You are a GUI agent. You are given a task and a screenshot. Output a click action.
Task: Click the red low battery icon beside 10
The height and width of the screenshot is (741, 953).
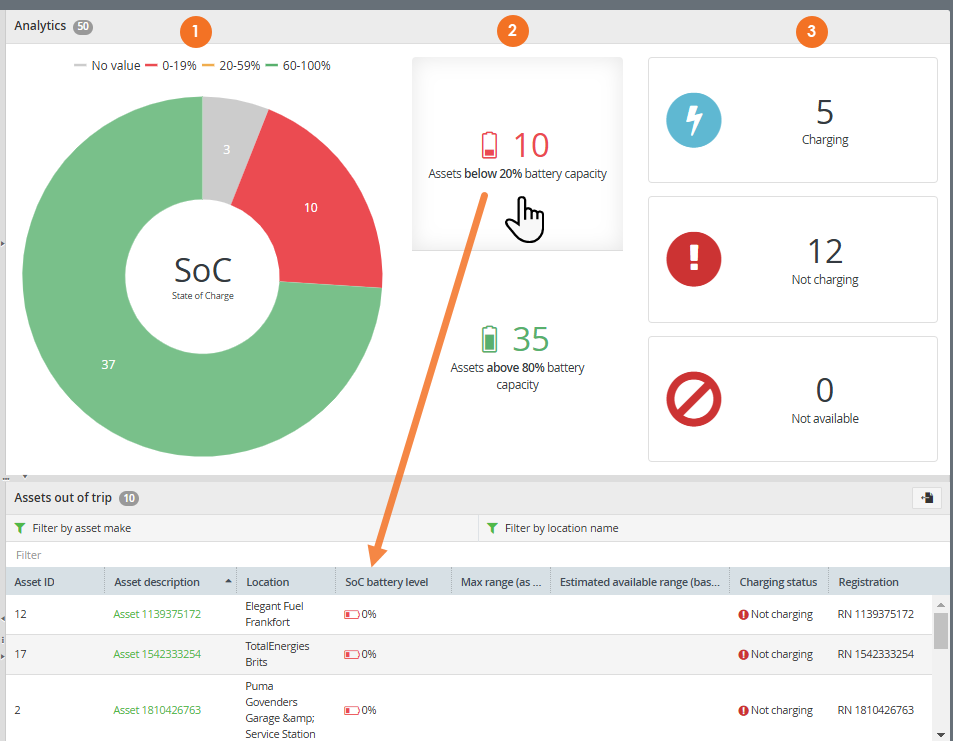(x=489, y=145)
